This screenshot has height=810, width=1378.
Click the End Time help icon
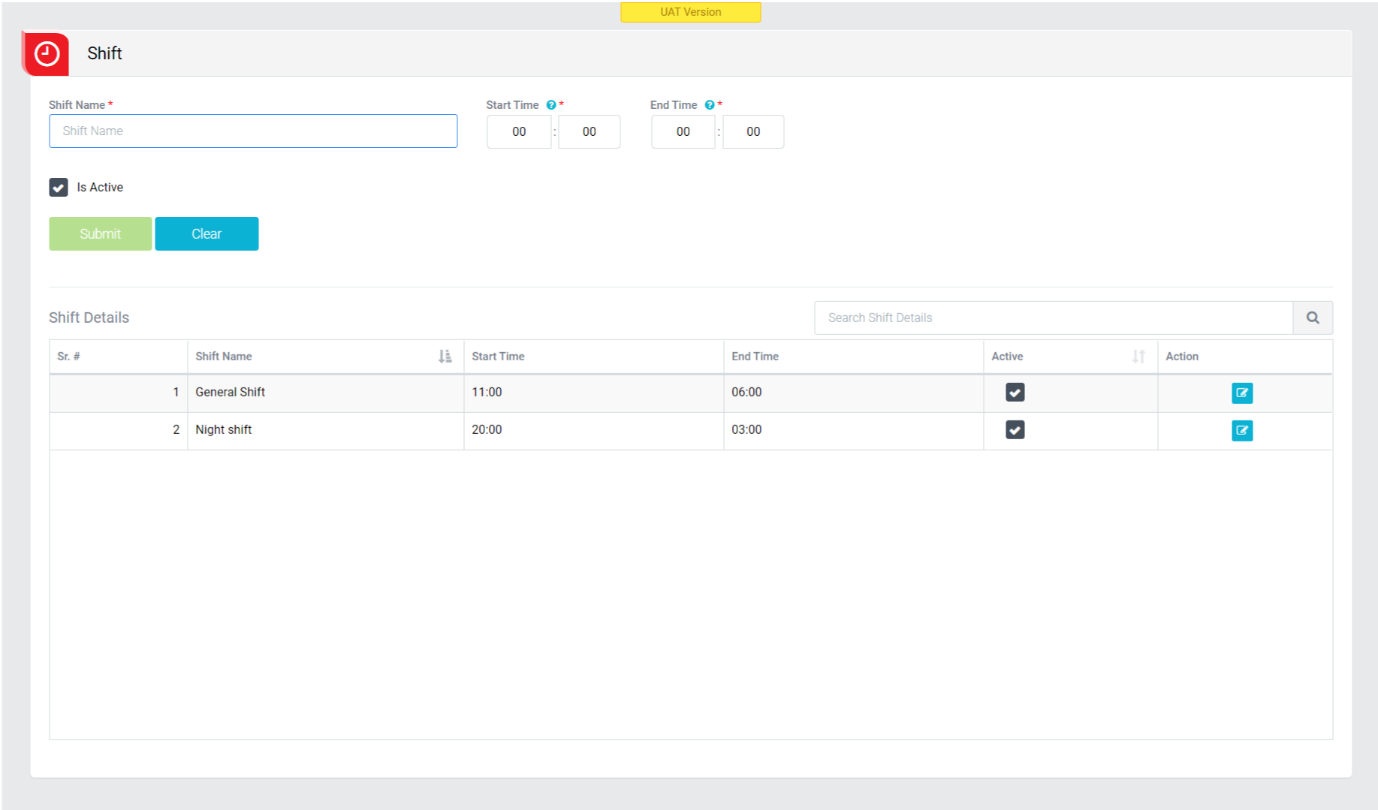709,105
